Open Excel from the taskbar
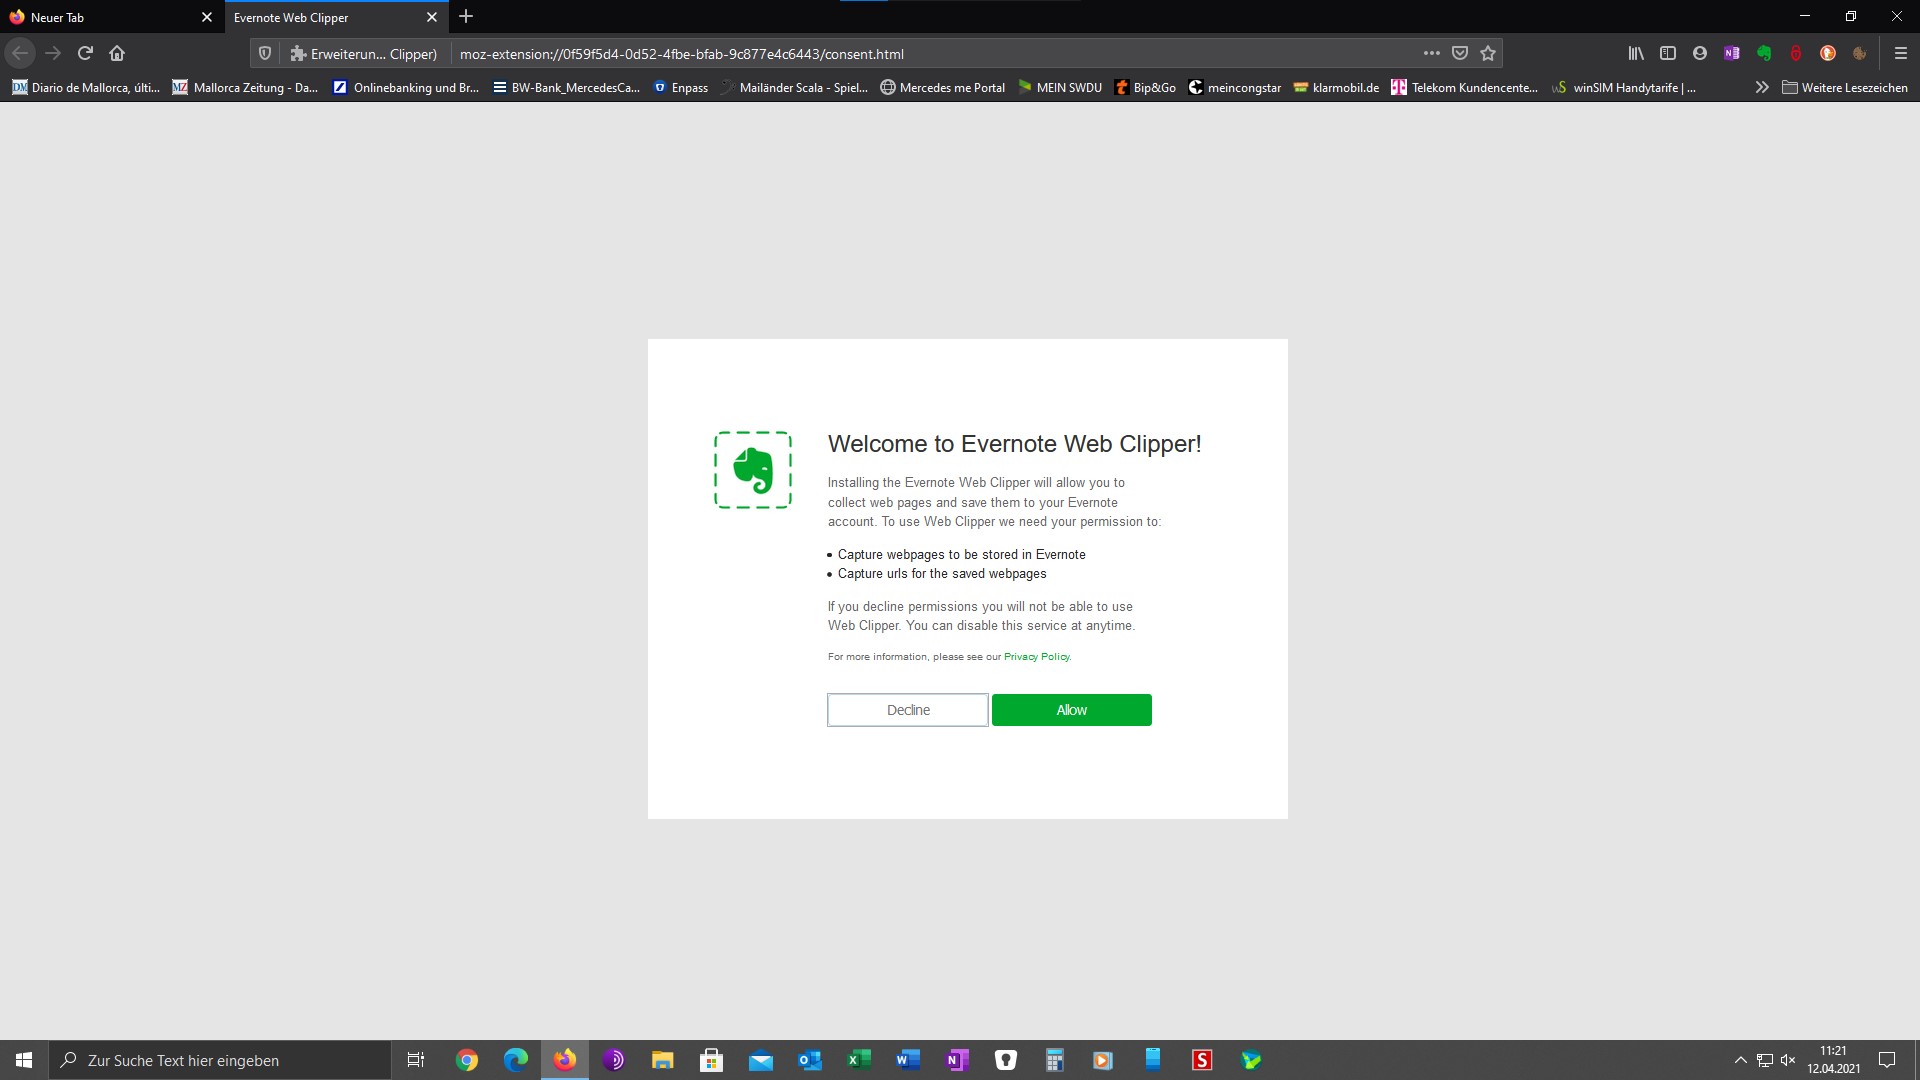 (x=859, y=1060)
